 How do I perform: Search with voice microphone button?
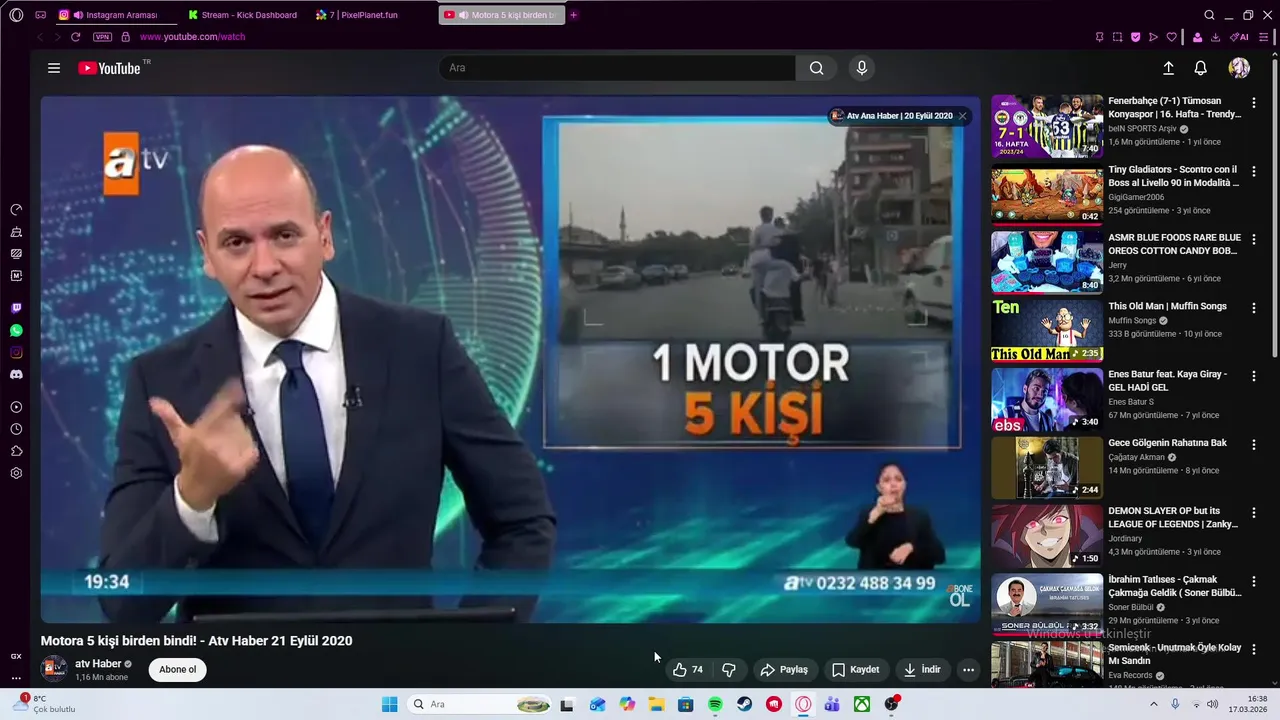click(x=862, y=68)
